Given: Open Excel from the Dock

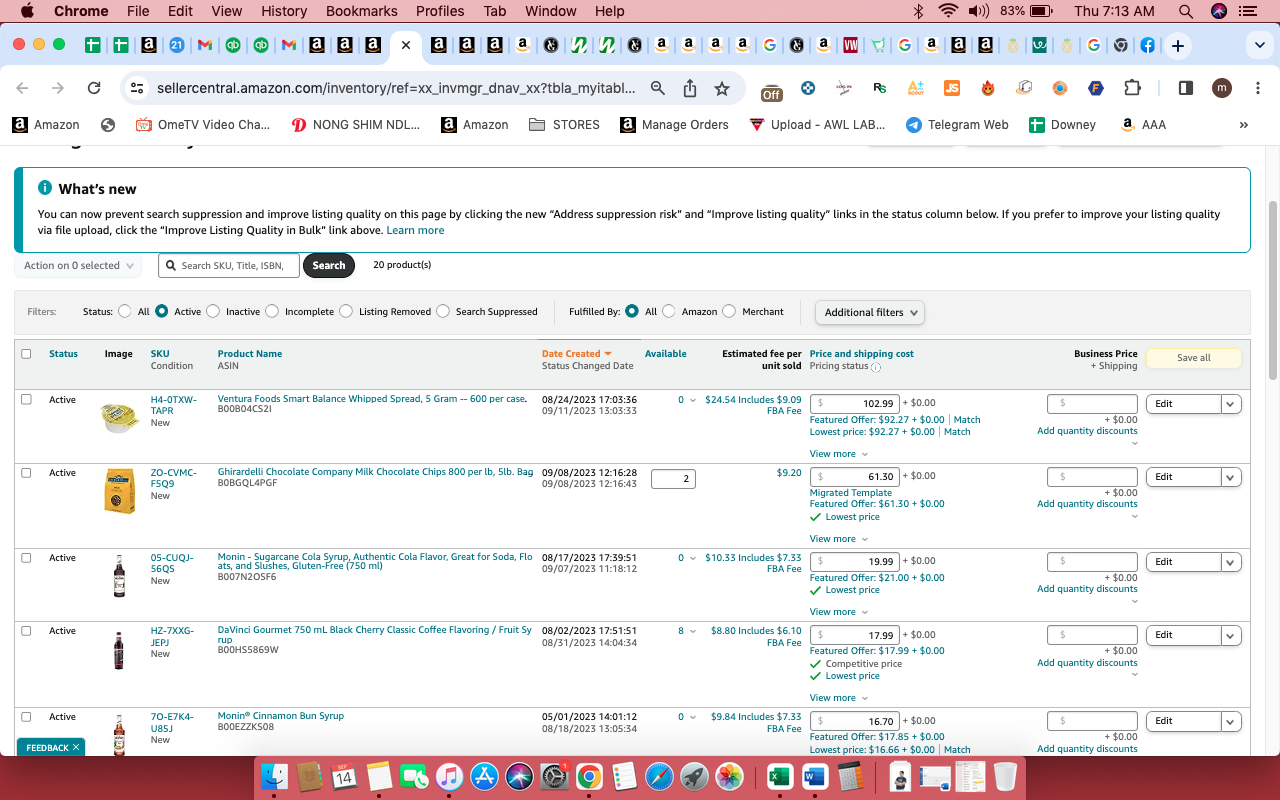Looking at the screenshot, I should click(x=779, y=776).
